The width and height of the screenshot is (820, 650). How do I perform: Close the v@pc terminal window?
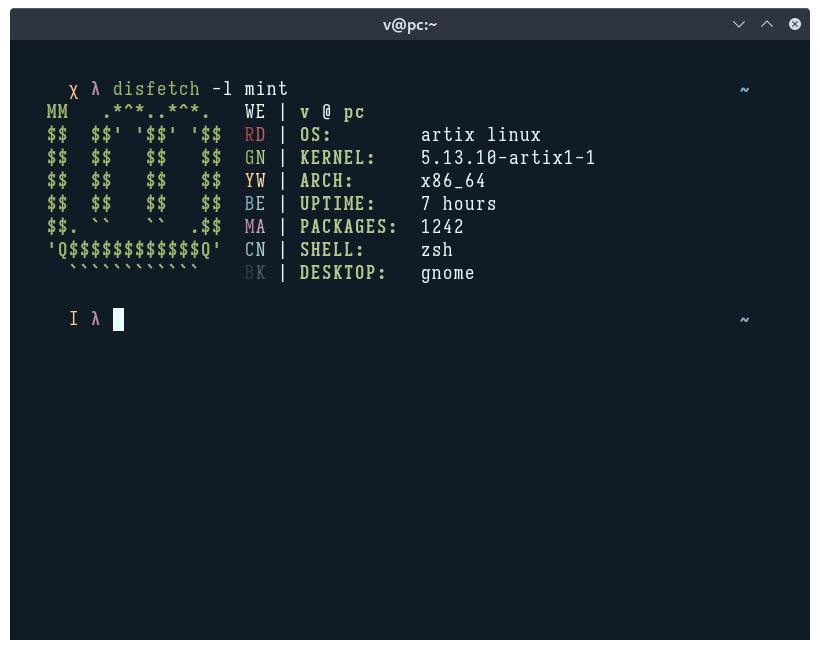pos(794,24)
